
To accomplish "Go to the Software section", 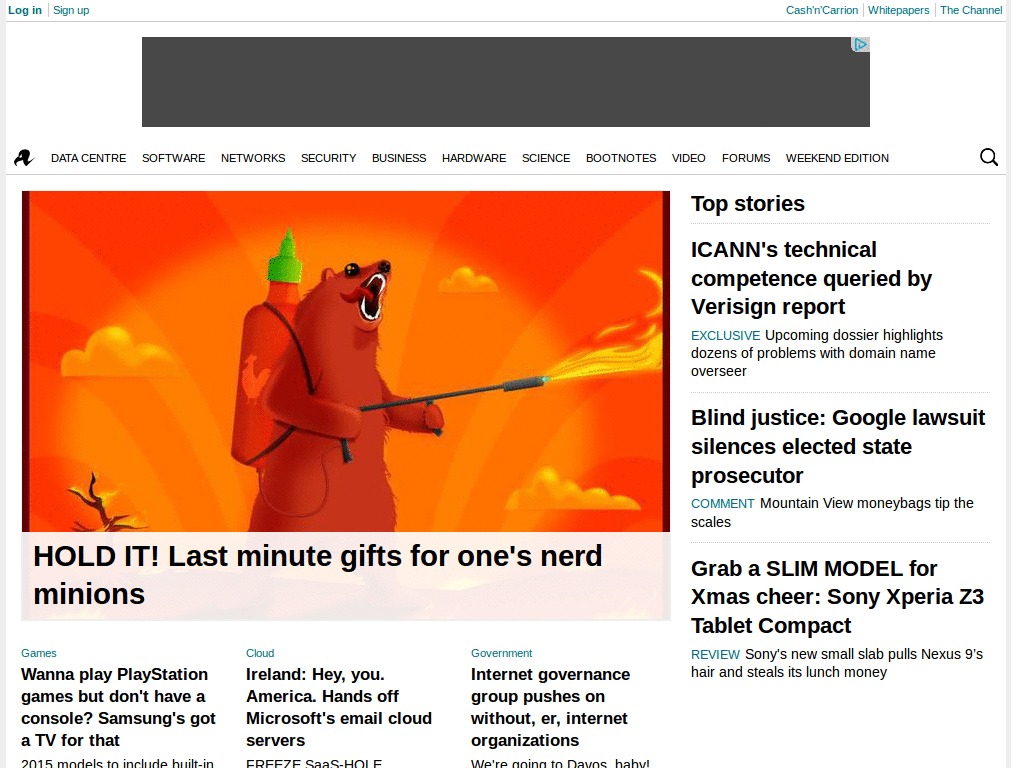I will 174,158.
